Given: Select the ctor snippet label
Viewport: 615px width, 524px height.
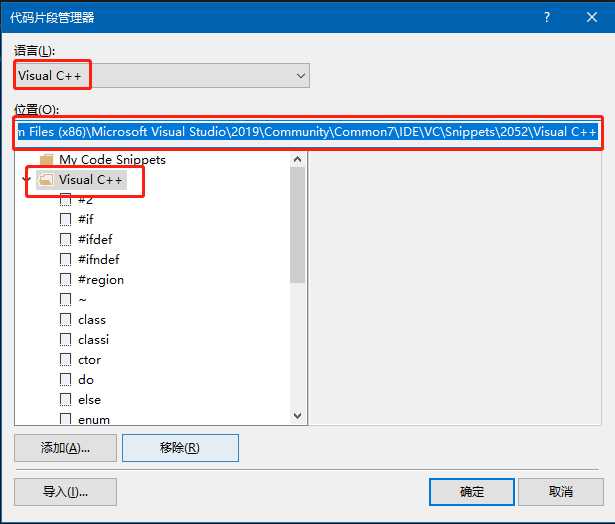Looking at the screenshot, I should point(89,360).
